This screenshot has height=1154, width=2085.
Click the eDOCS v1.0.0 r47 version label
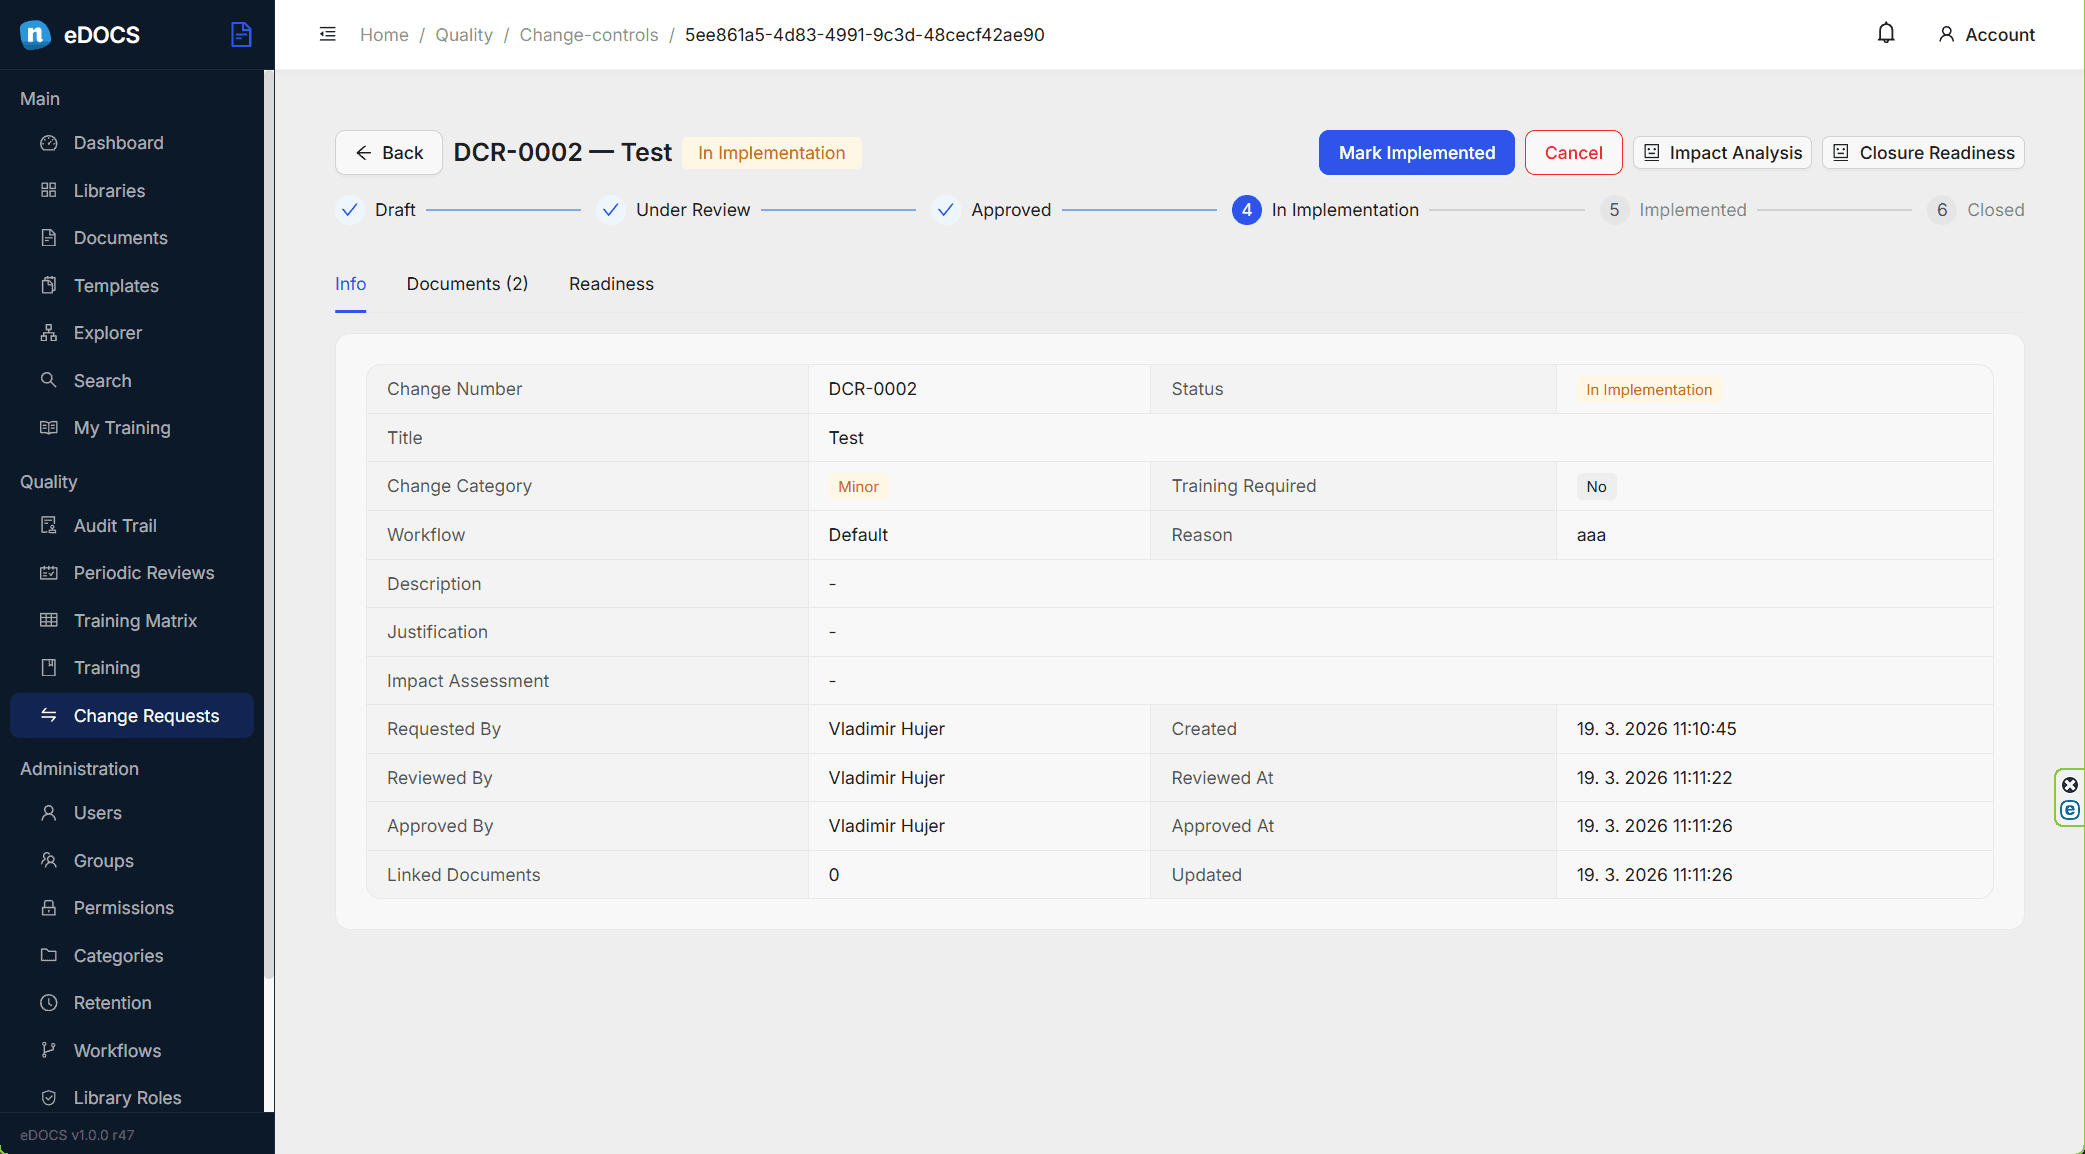pos(77,1135)
